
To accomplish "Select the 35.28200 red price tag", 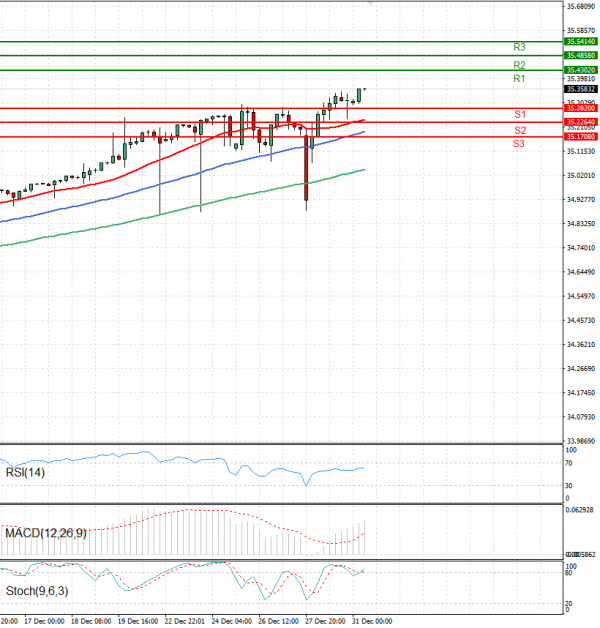I will pos(581,108).
